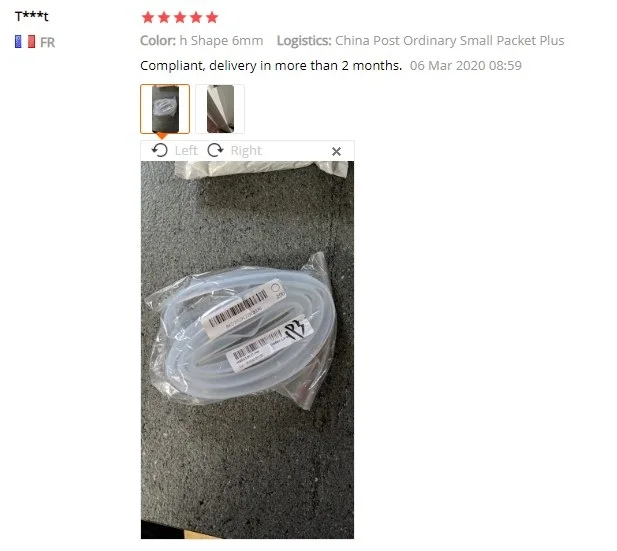Viewport: 617px width, 551px height.
Task: Click reviewer name T***t
Action: (x=31, y=17)
